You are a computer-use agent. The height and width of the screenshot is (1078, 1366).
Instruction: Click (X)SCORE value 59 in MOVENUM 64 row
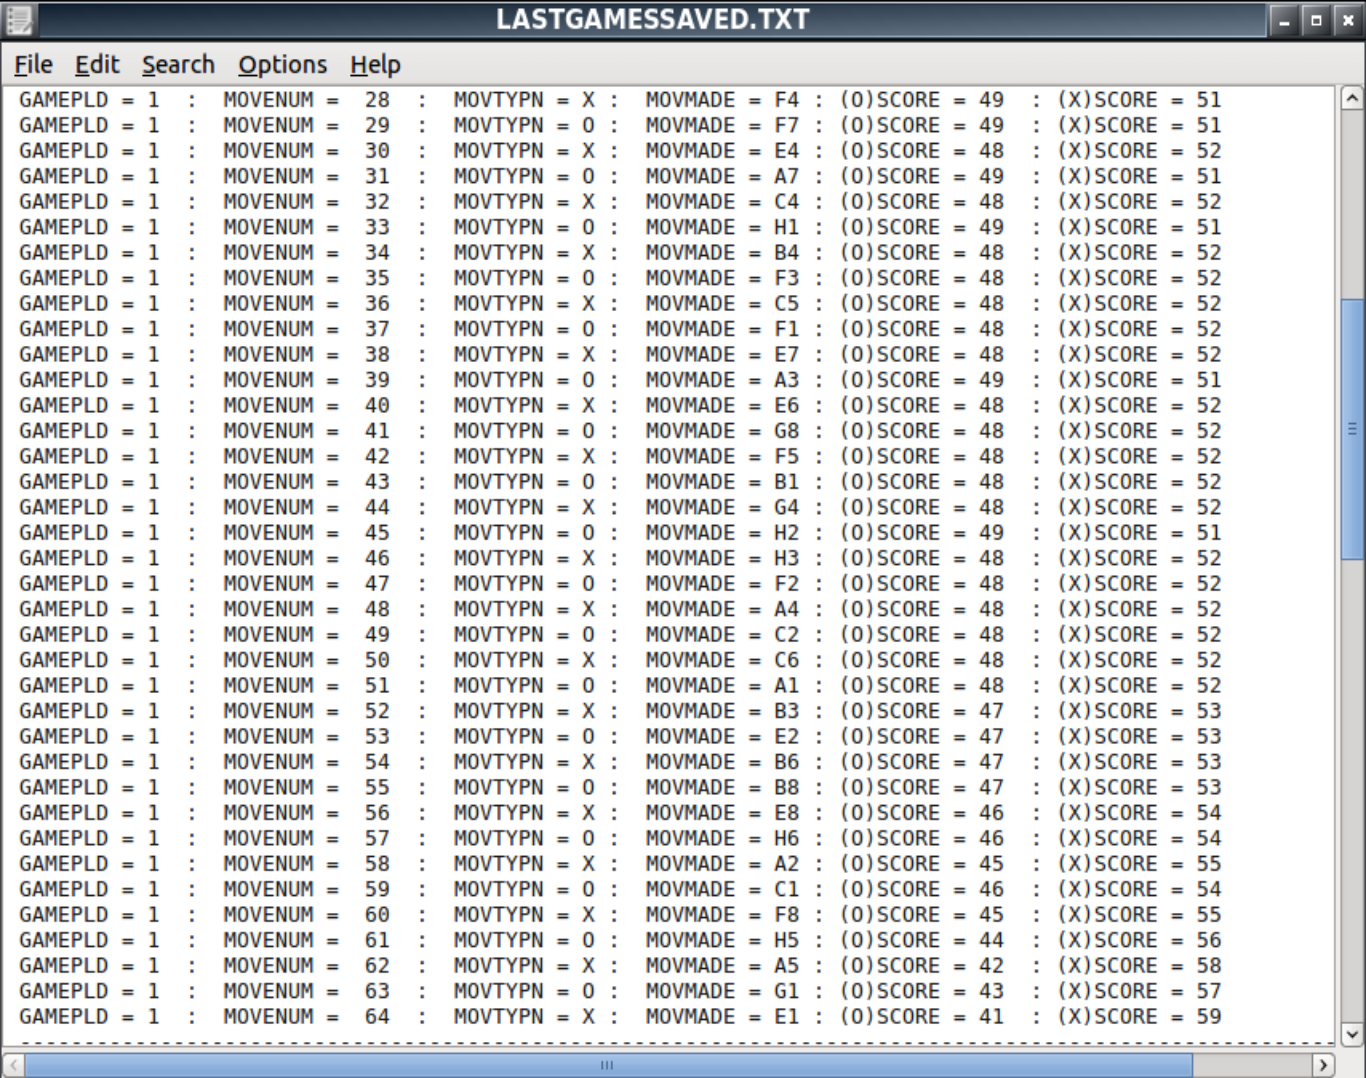click(1209, 1017)
